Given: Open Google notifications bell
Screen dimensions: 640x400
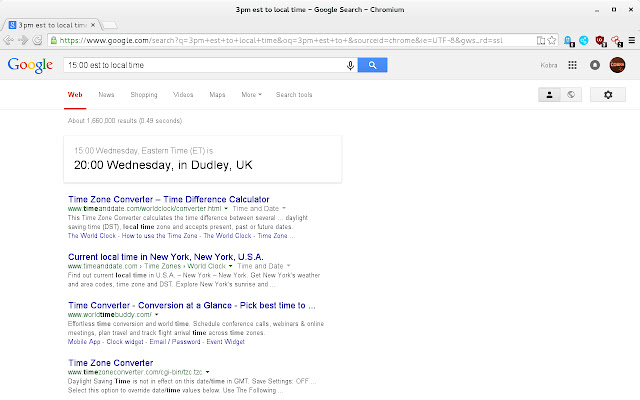Looking at the screenshot, I should (595, 65).
